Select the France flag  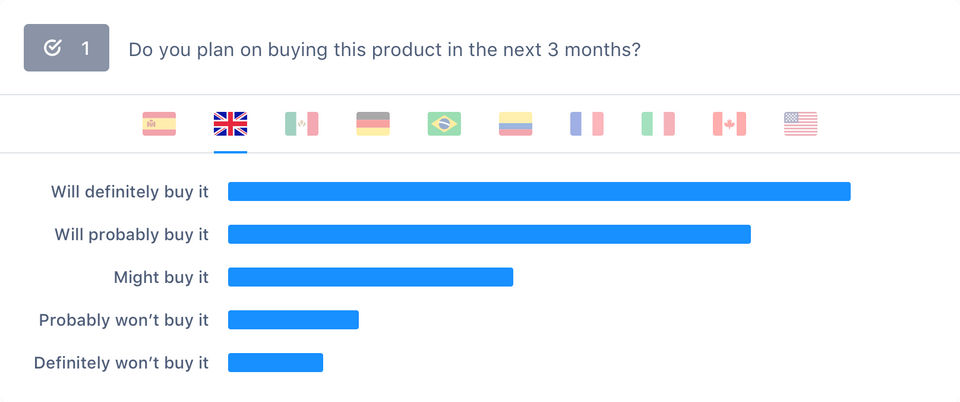click(587, 124)
